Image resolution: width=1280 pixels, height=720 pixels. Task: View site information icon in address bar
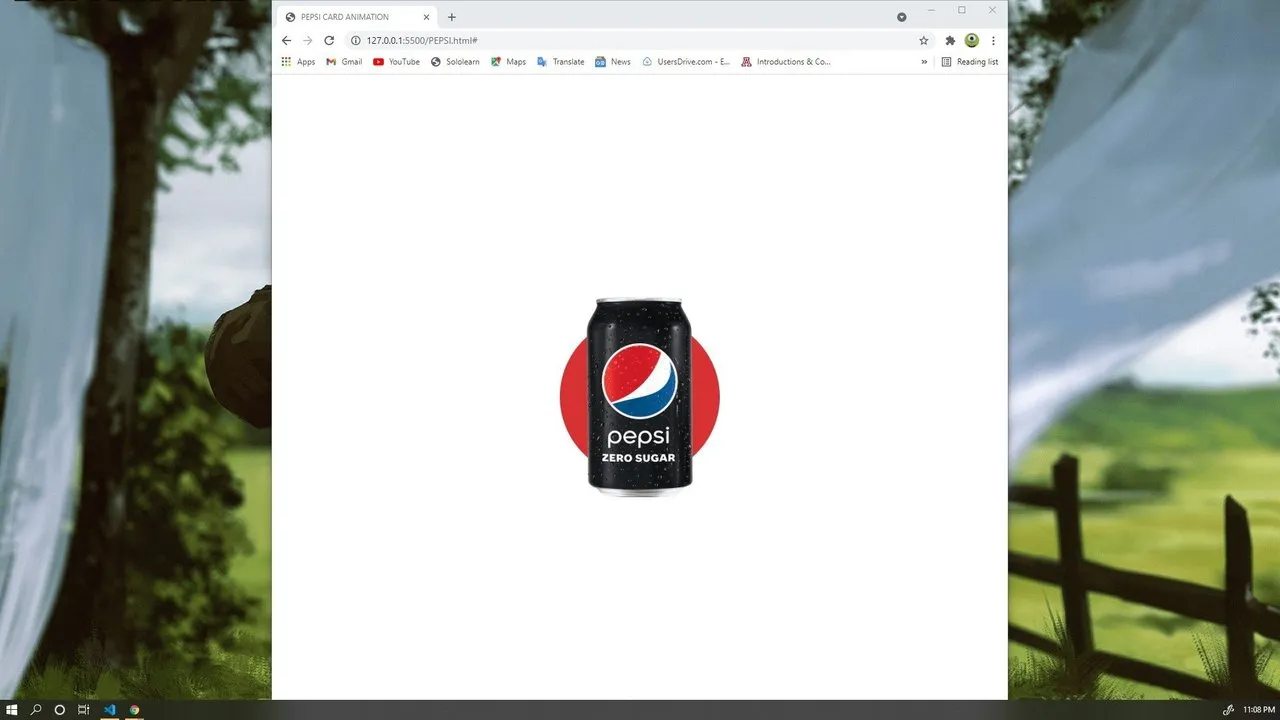(x=355, y=40)
